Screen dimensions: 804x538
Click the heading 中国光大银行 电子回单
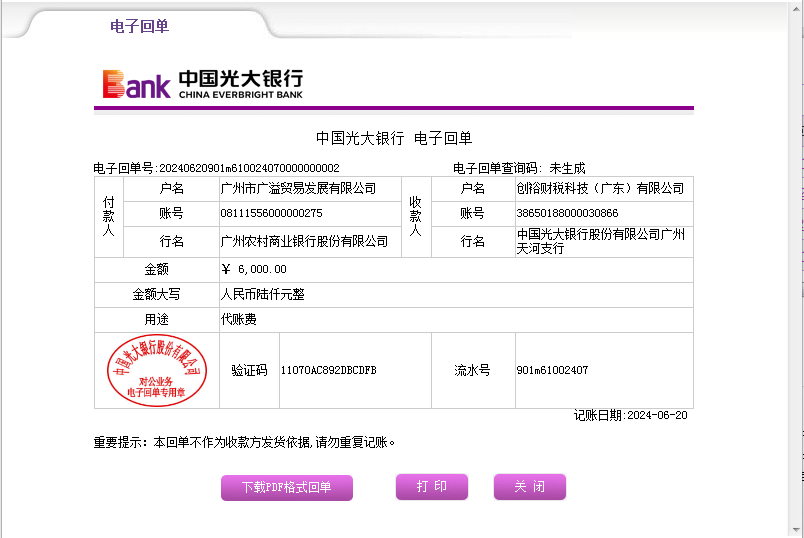coord(394,138)
